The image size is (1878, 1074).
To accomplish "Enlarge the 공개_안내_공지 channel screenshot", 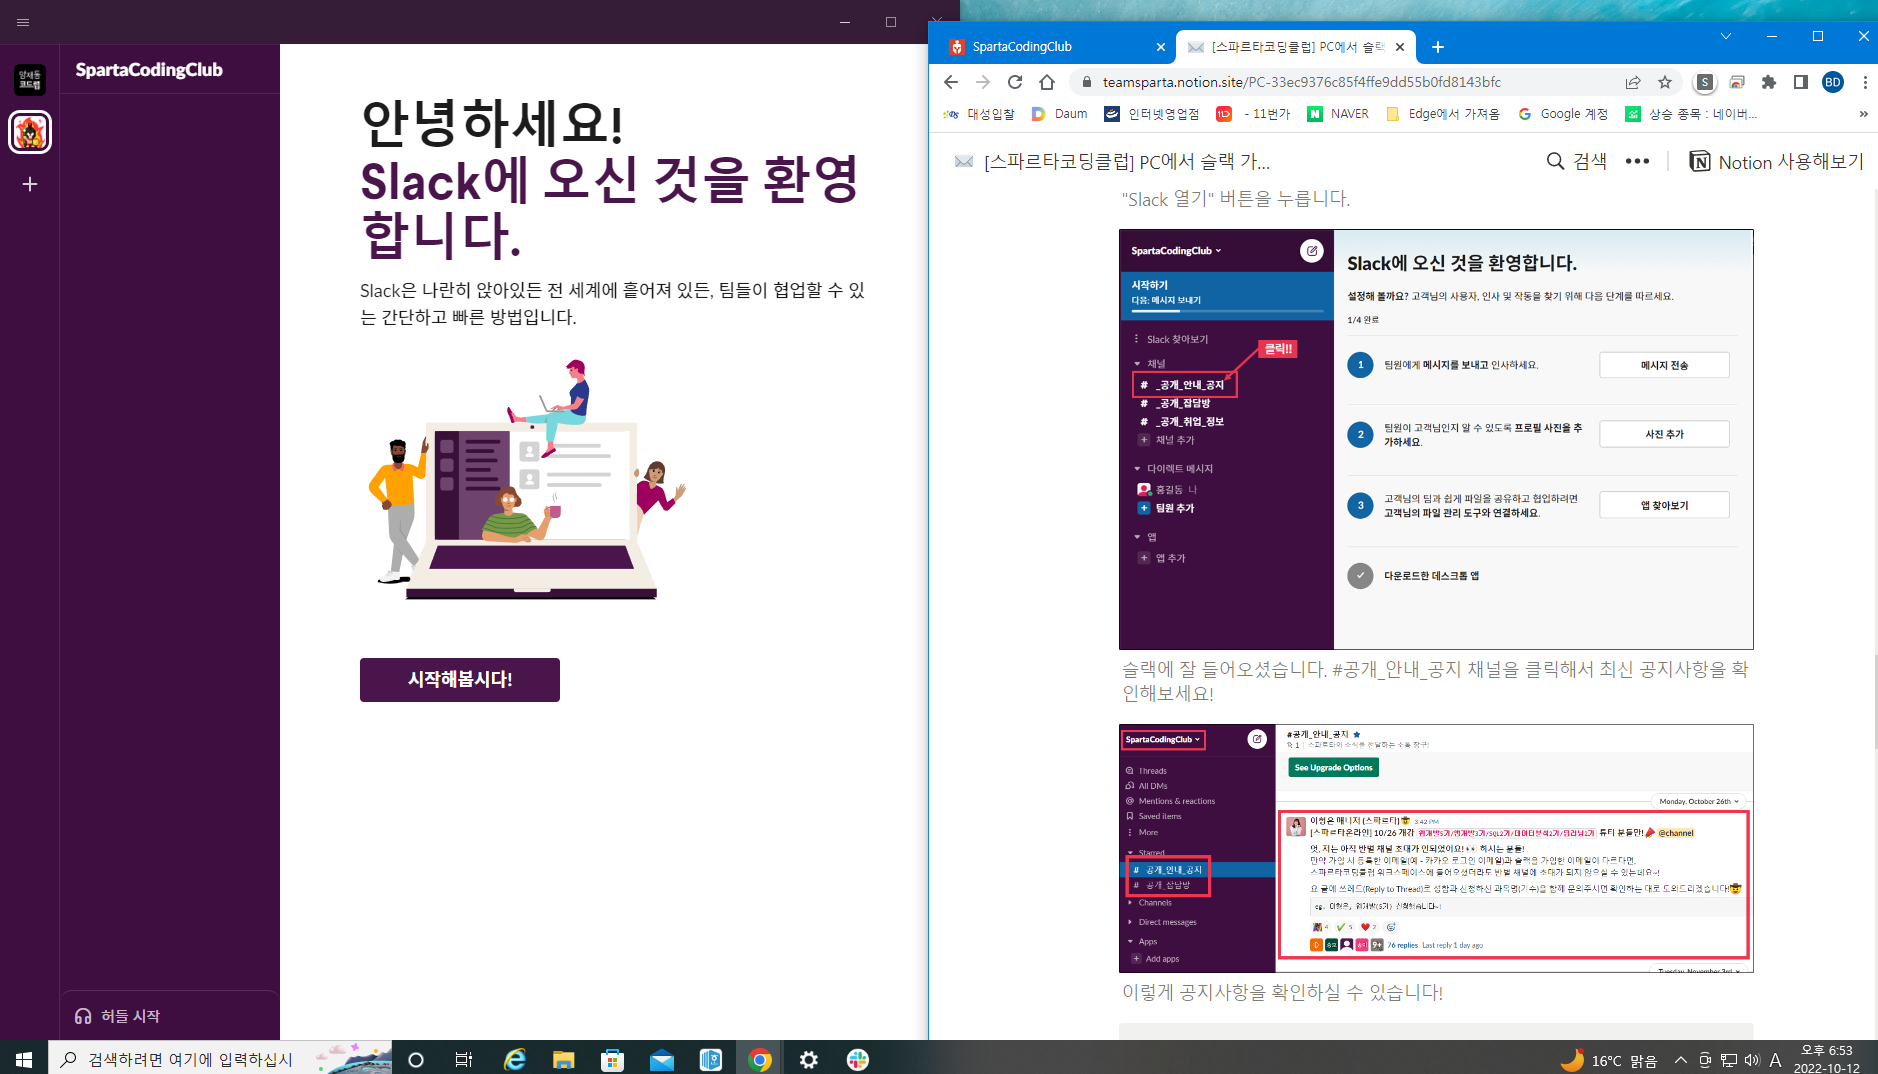I will (x=1436, y=848).
